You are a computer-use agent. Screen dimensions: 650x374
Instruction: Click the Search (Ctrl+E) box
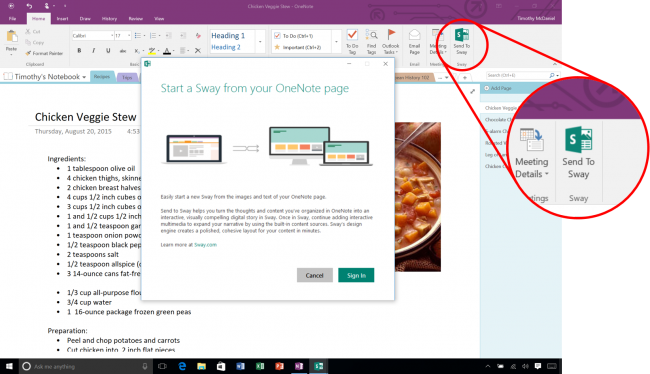[517, 75]
